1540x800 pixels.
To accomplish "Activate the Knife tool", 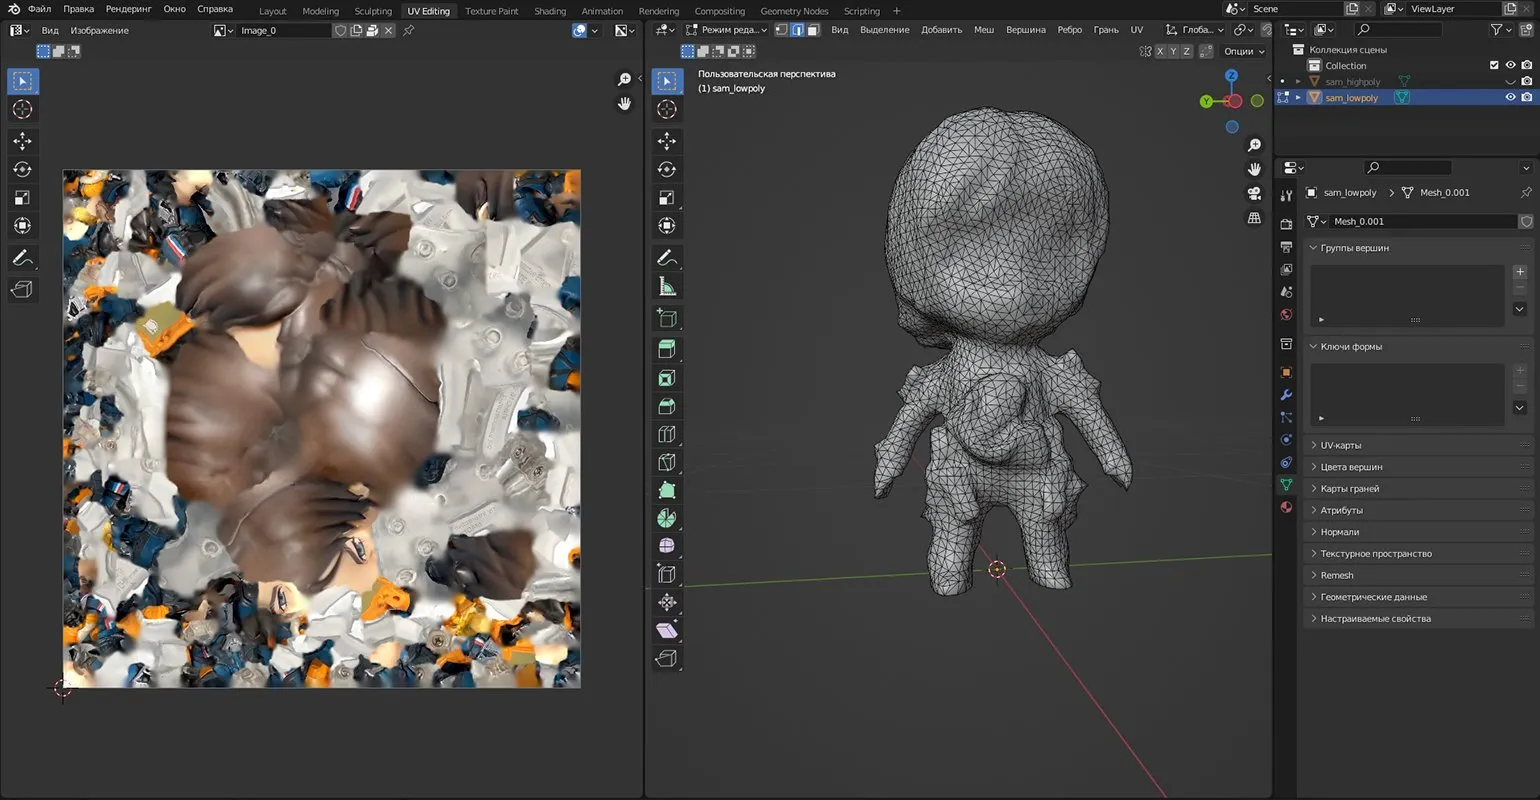I will point(667,462).
